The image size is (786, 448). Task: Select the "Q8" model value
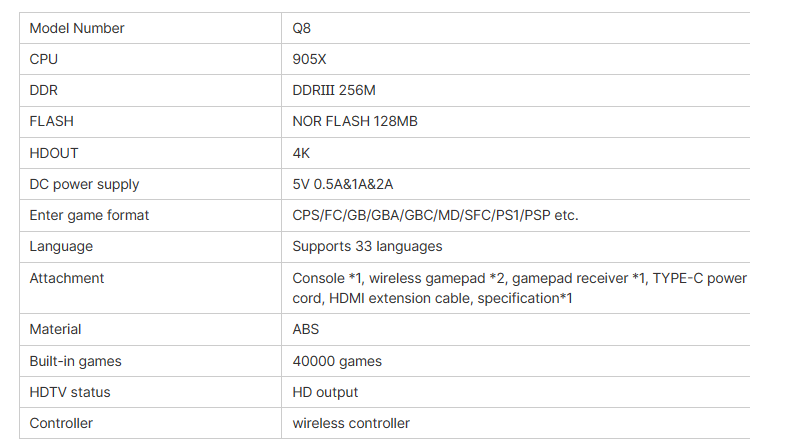pos(302,28)
